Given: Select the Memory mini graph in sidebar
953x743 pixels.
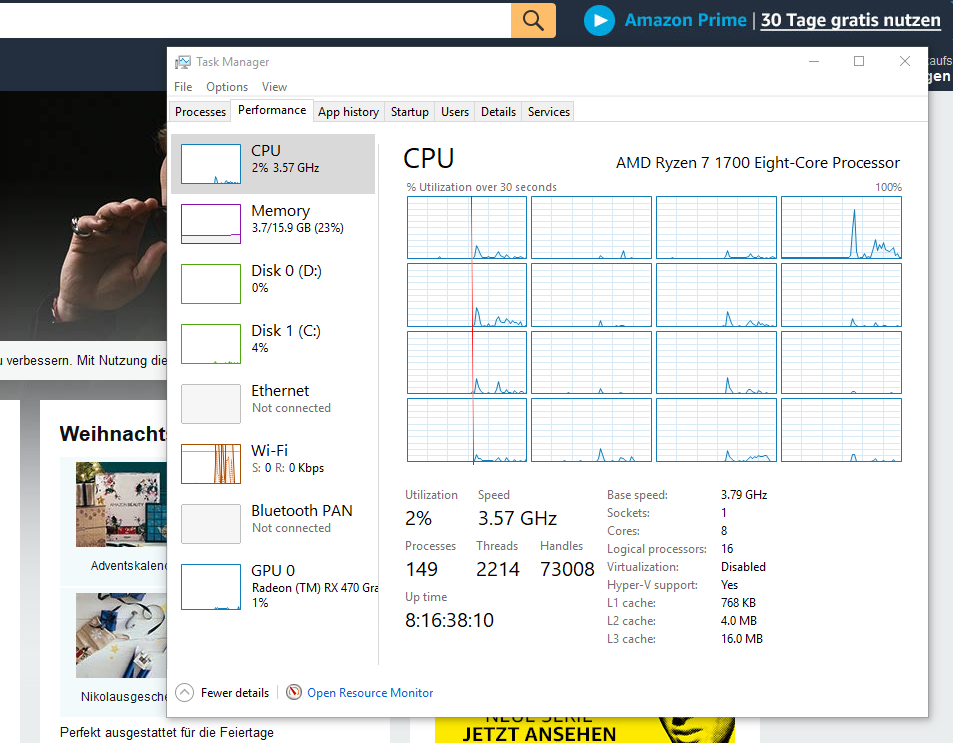Looking at the screenshot, I should pos(211,224).
